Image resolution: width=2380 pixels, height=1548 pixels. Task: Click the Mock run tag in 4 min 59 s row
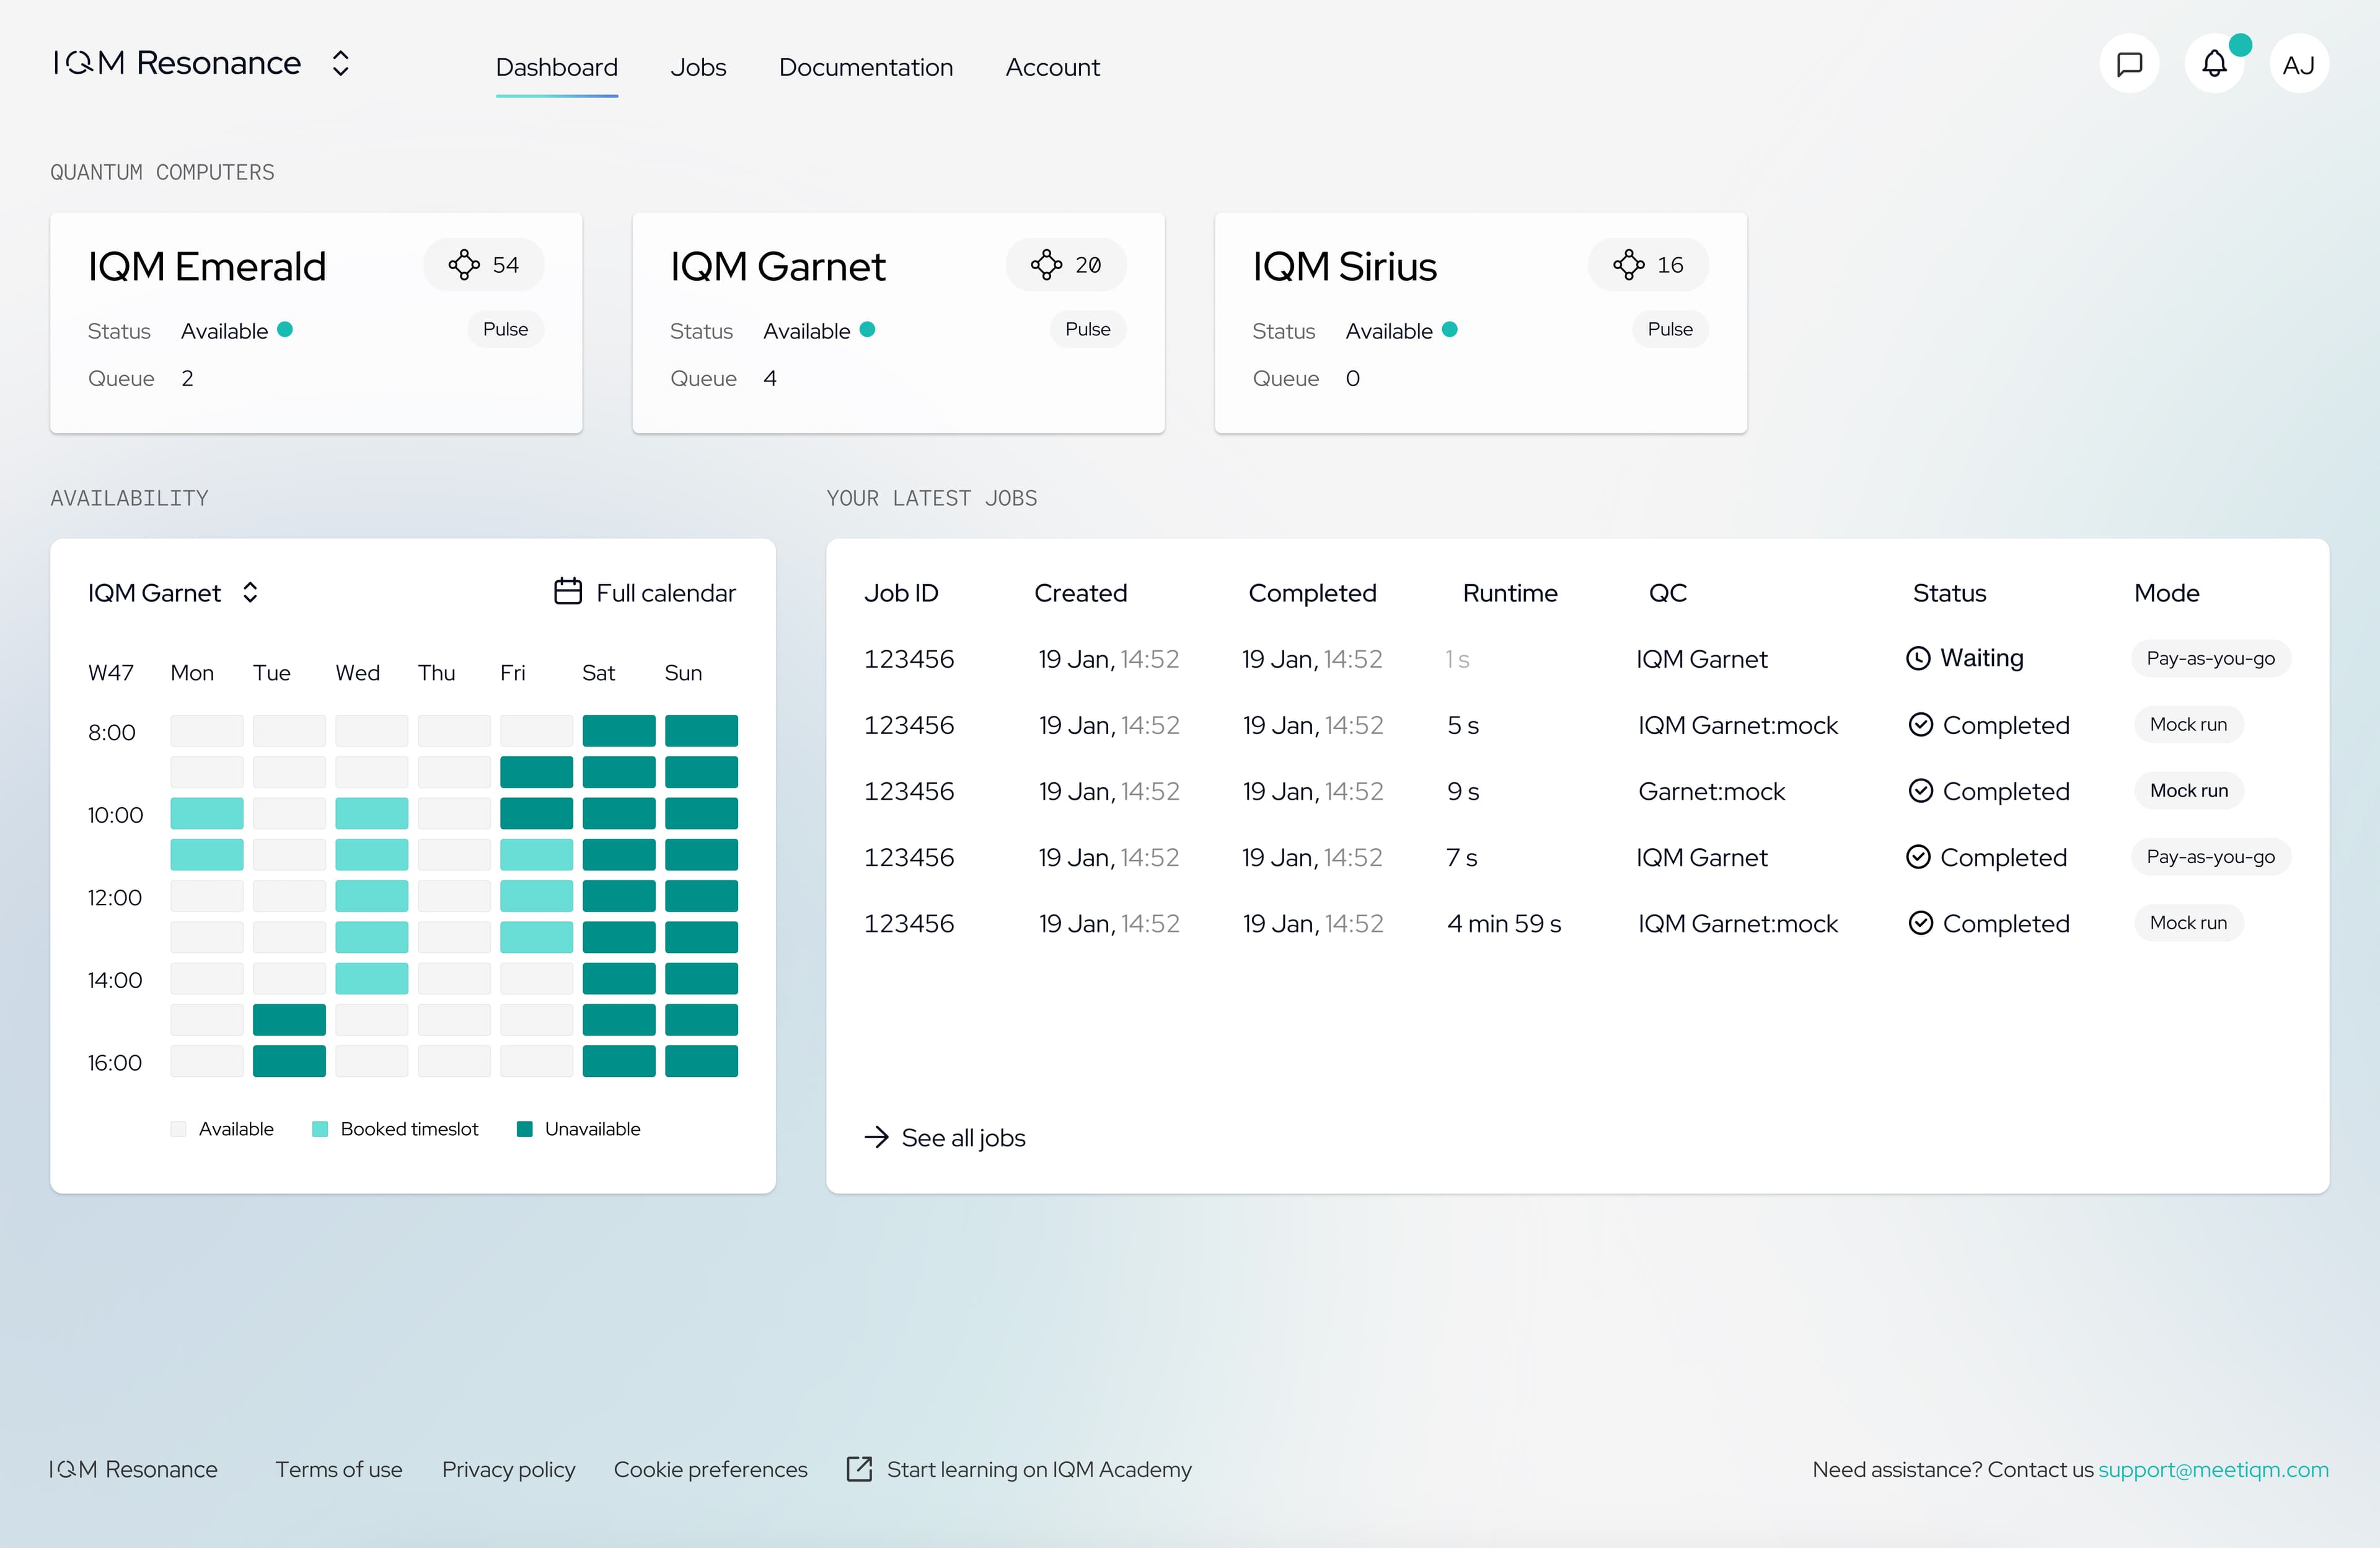coord(2188,922)
